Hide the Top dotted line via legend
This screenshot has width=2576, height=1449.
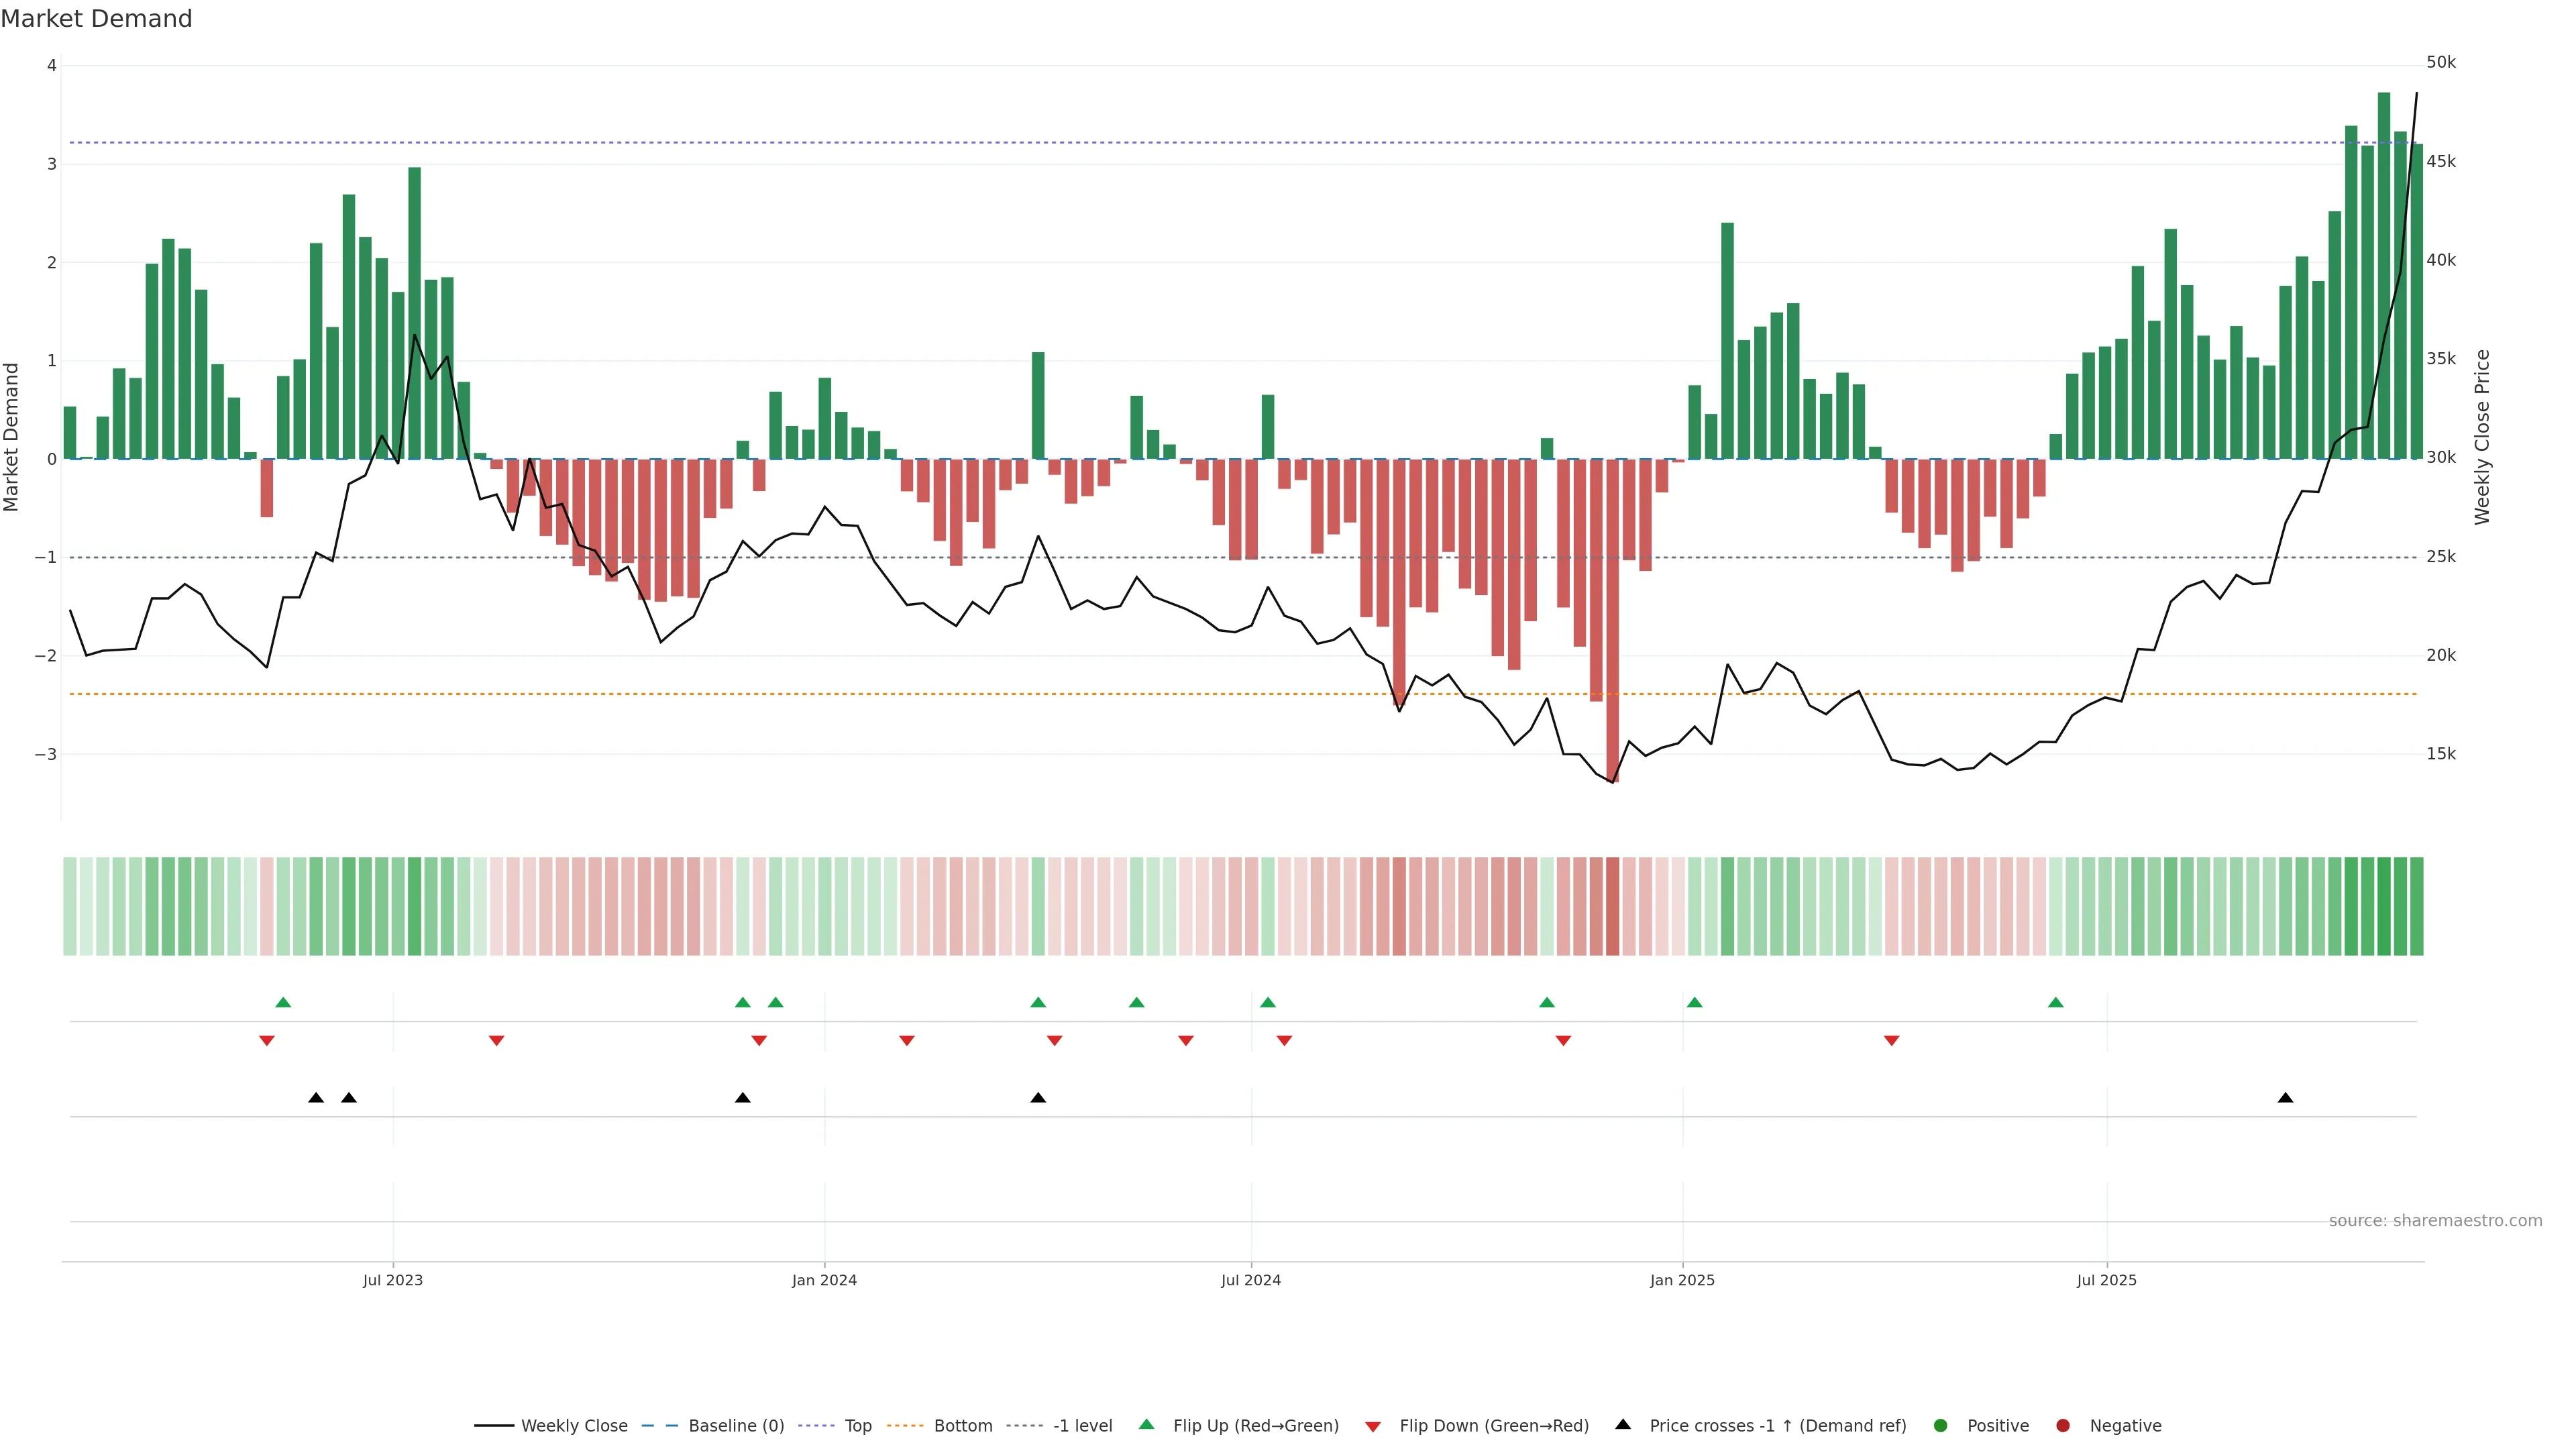coord(857,1426)
